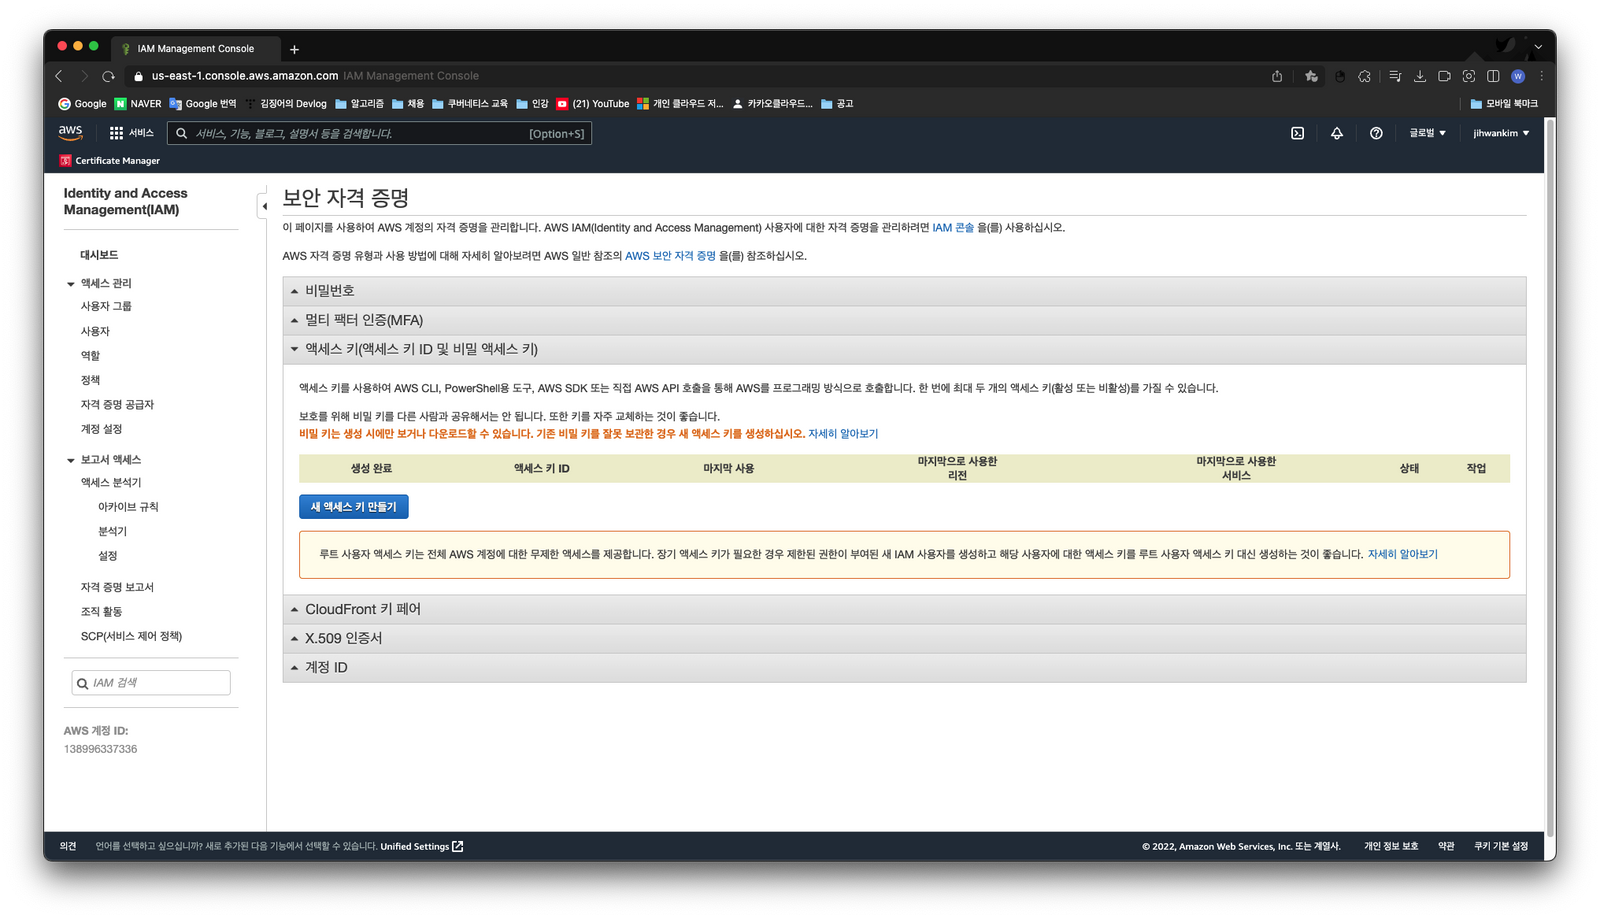The image size is (1600, 919).
Task: Click the browser forward arrow
Action: pos(84,76)
